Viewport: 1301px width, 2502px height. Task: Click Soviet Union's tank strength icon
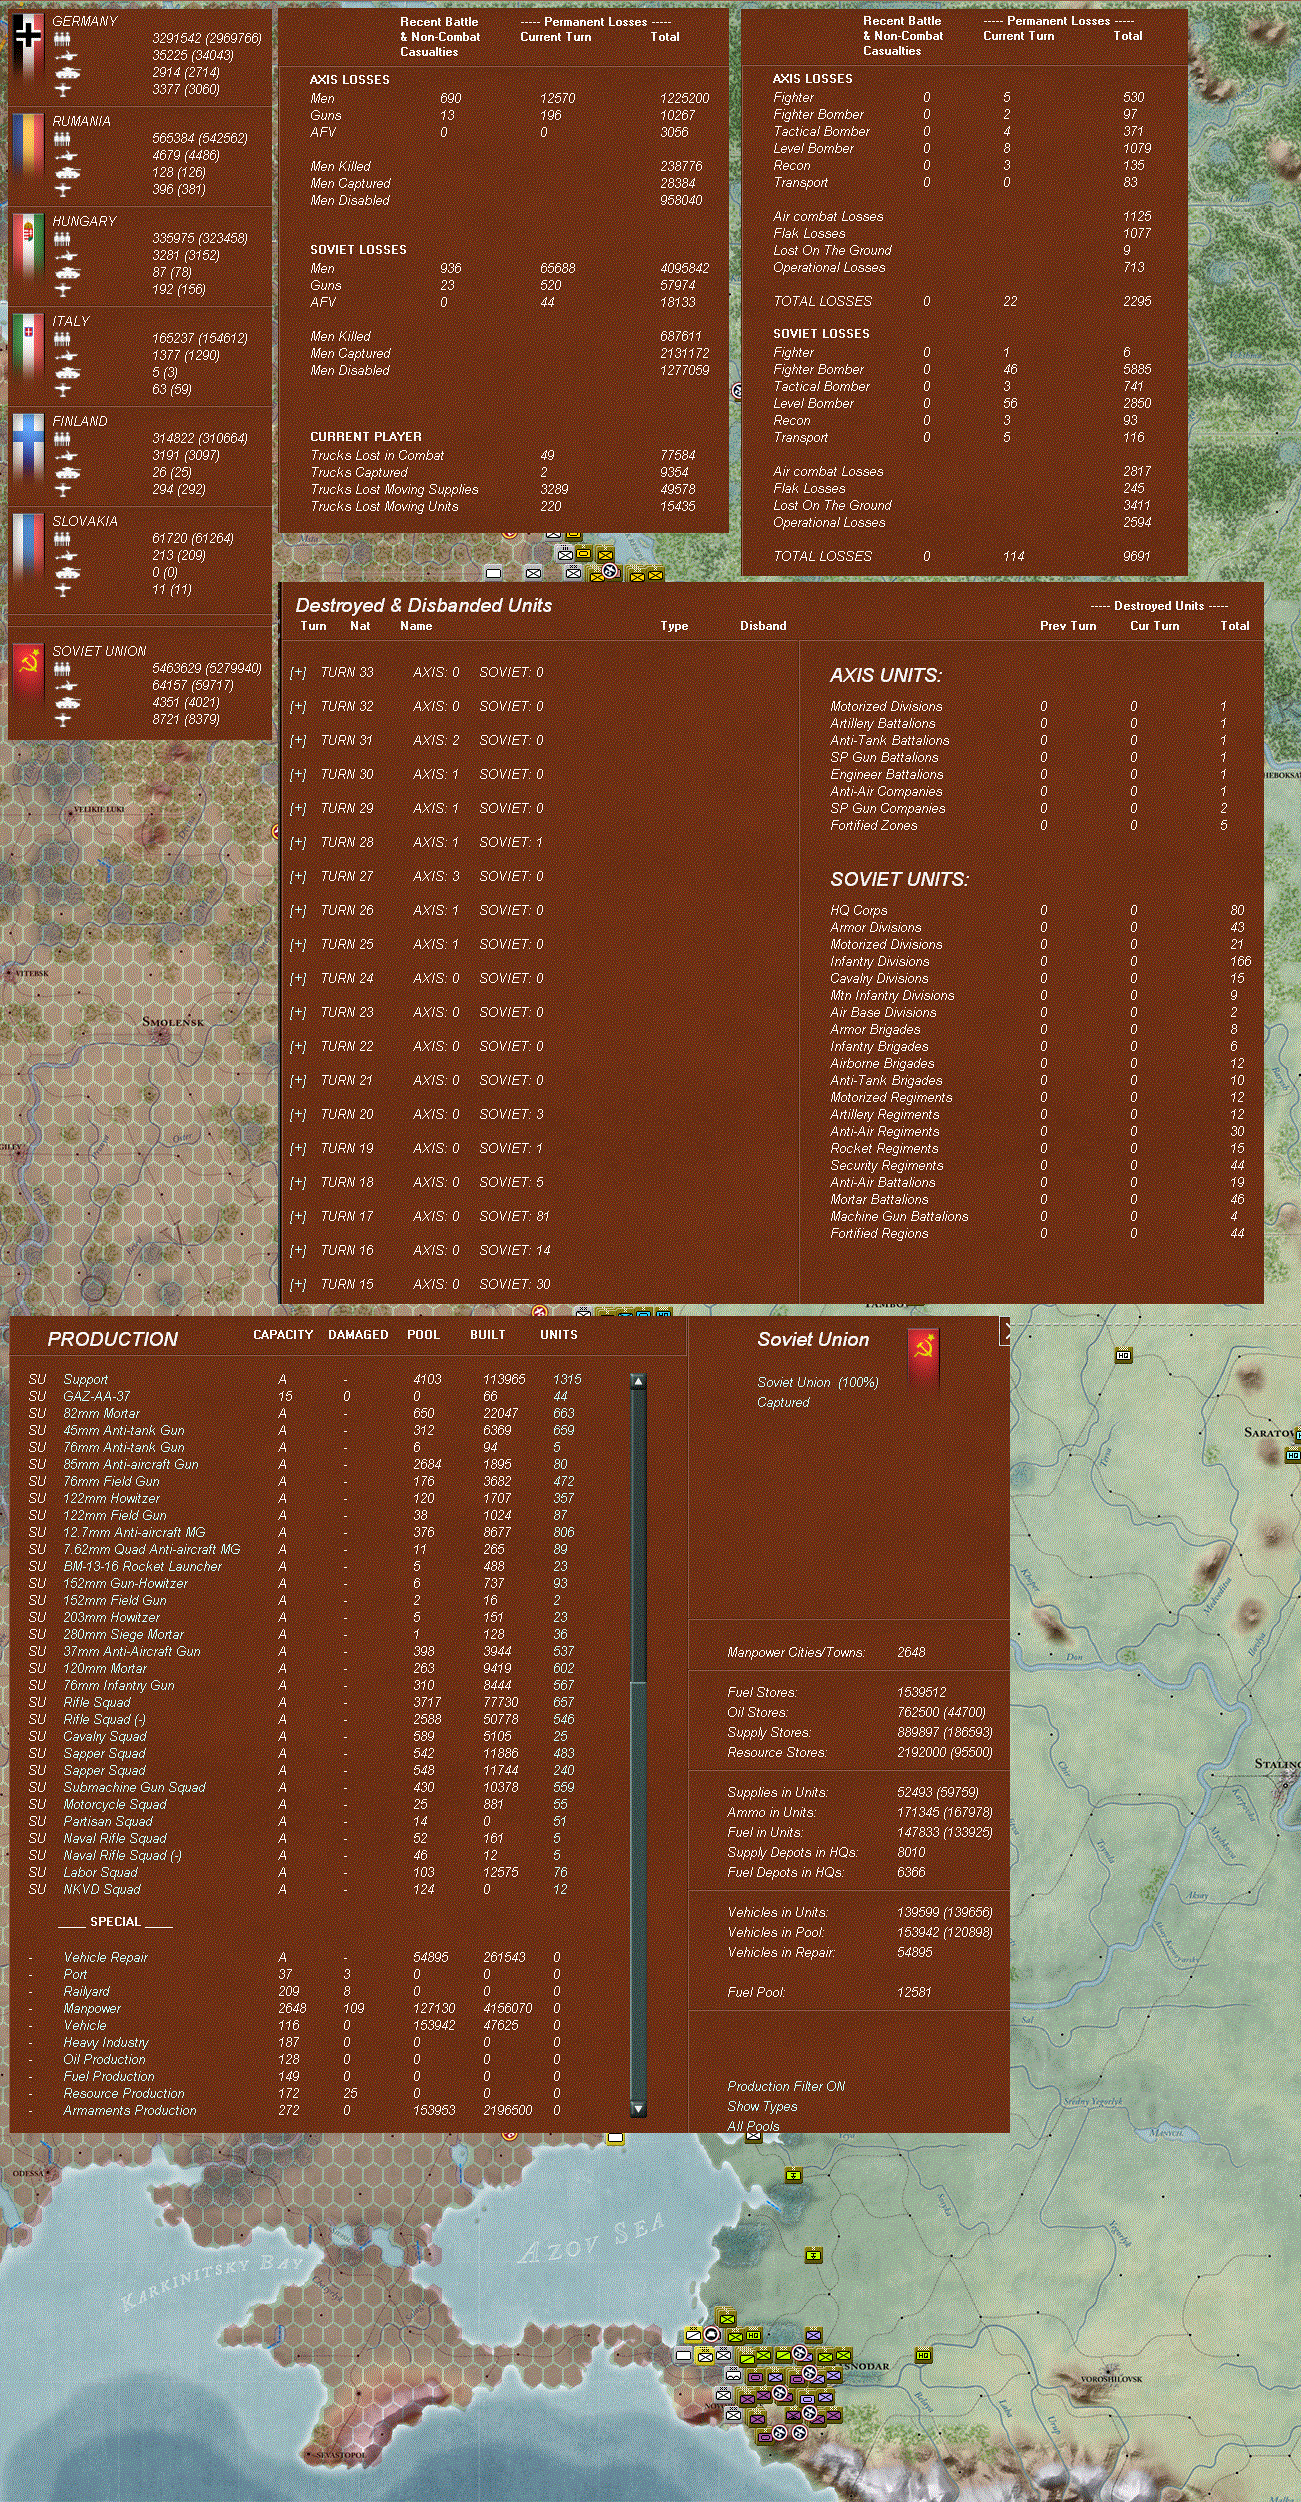tap(66, 703)
